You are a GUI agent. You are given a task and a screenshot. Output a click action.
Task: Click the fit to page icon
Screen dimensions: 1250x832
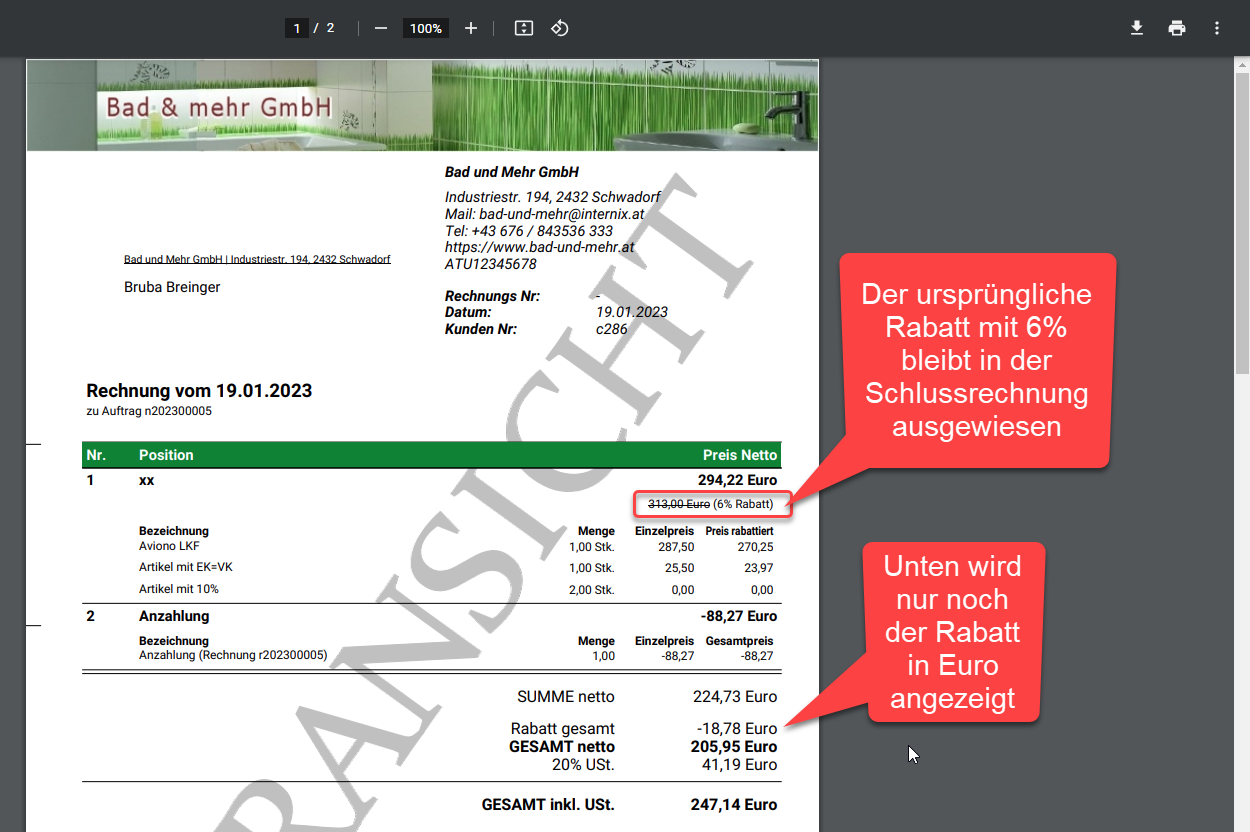click(524, 28)
